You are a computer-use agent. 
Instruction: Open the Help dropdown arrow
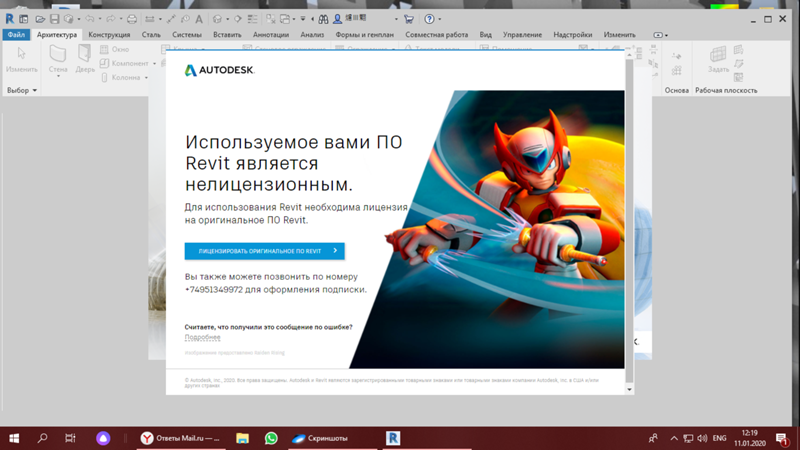coord(440,19)
